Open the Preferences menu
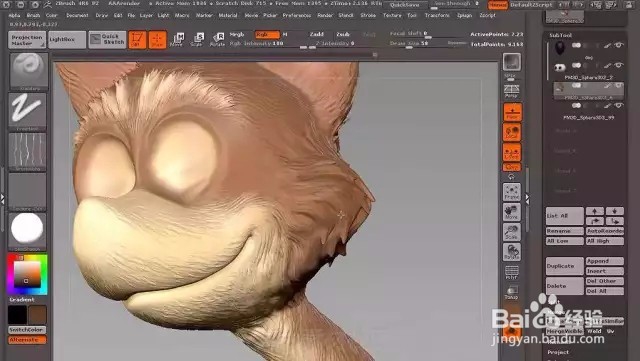The height and width of the screenshot is (361, 640). tap(297, 16)
